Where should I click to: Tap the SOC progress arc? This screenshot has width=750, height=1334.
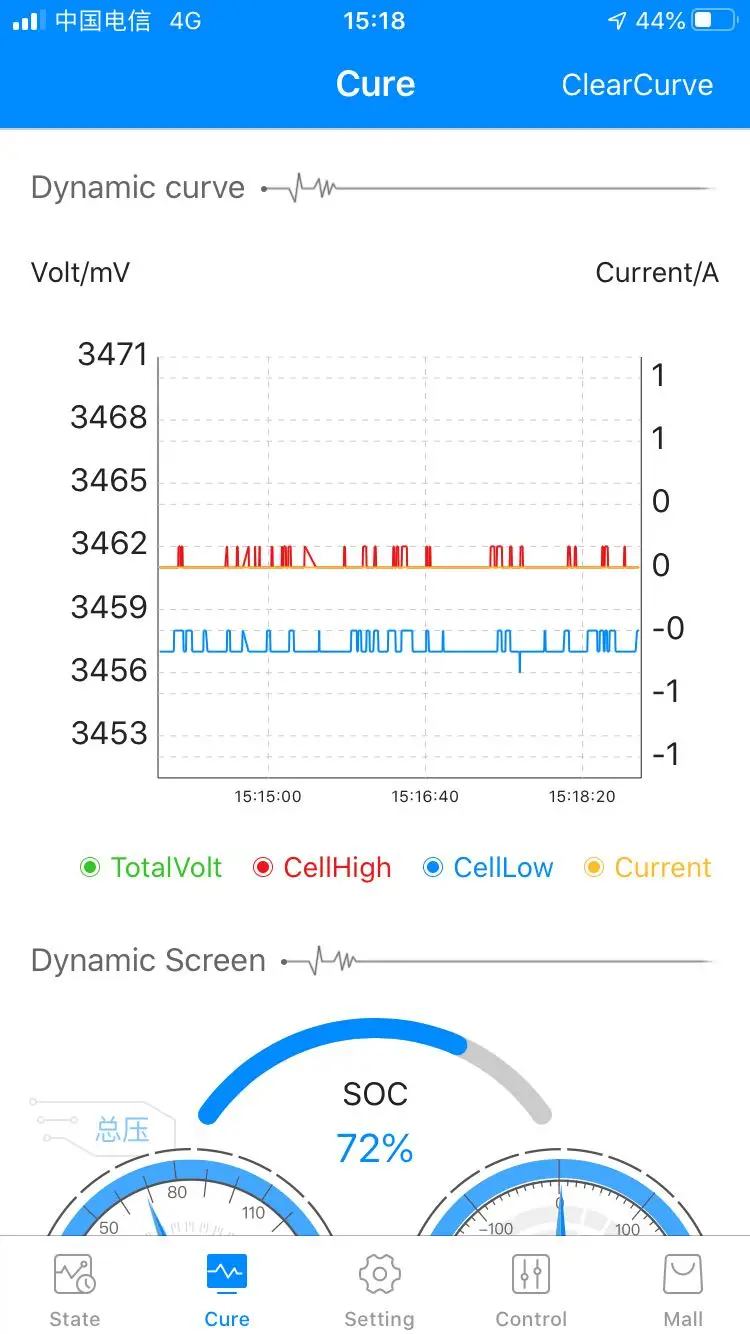[x=375, y=1070]
